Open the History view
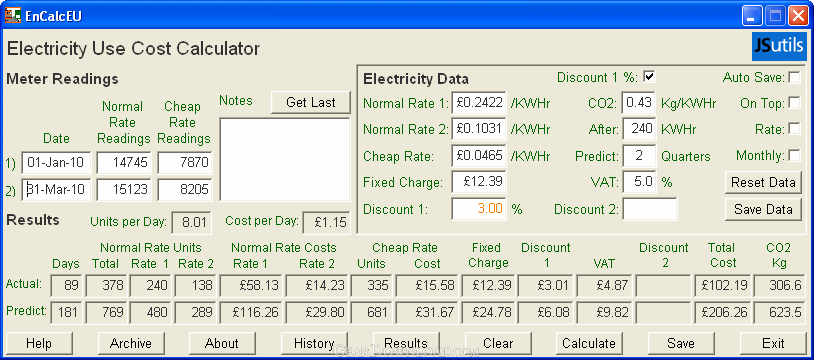814x360 pixels. [x=314, y=343]
